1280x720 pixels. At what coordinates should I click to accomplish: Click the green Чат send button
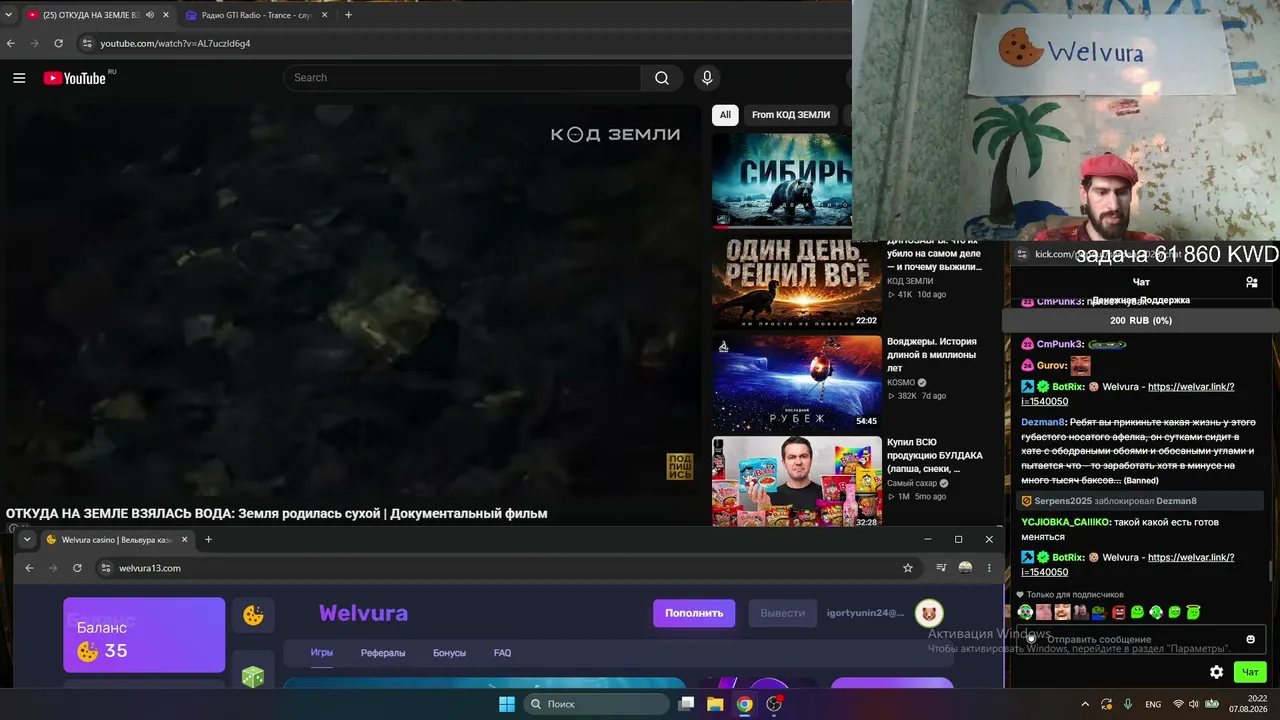1250,672
